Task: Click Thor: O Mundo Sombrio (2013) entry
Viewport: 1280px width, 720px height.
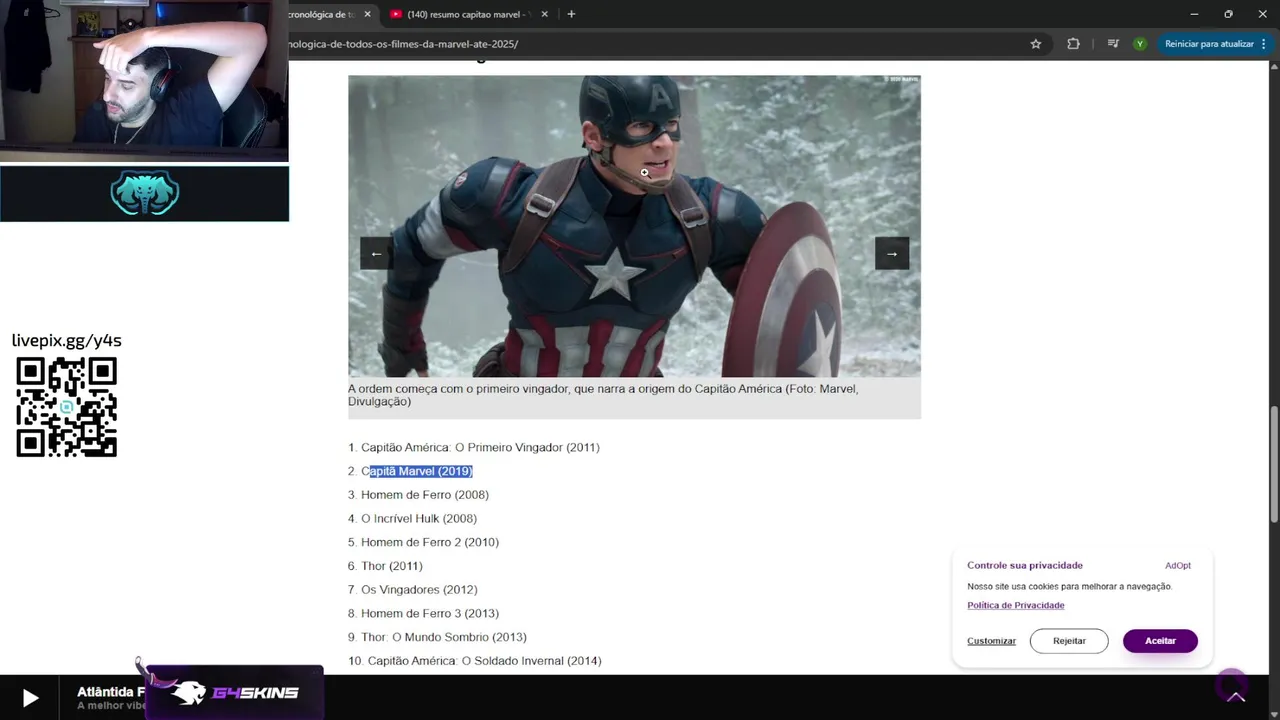Action: point(444,637)
